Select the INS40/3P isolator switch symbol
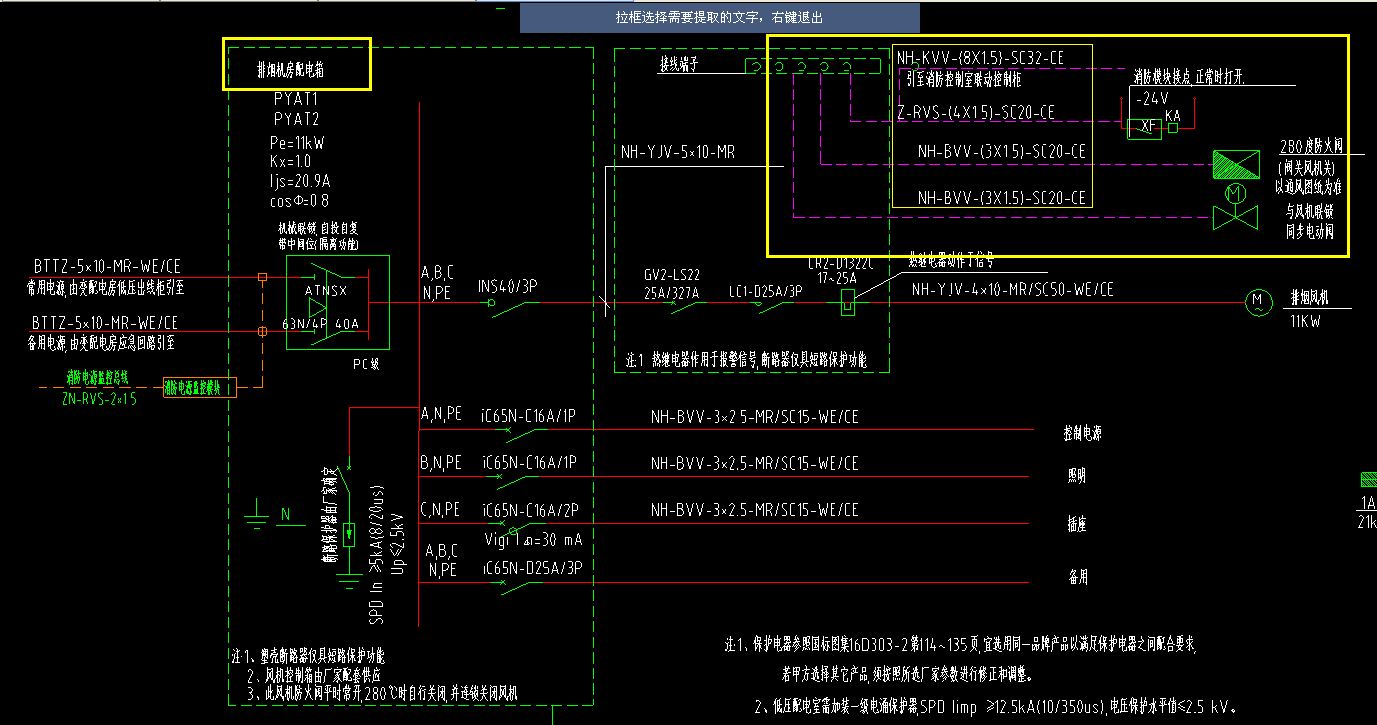The width and height of the screenshot is (1377, 725). pyautogui.click(x=513, y=305)
